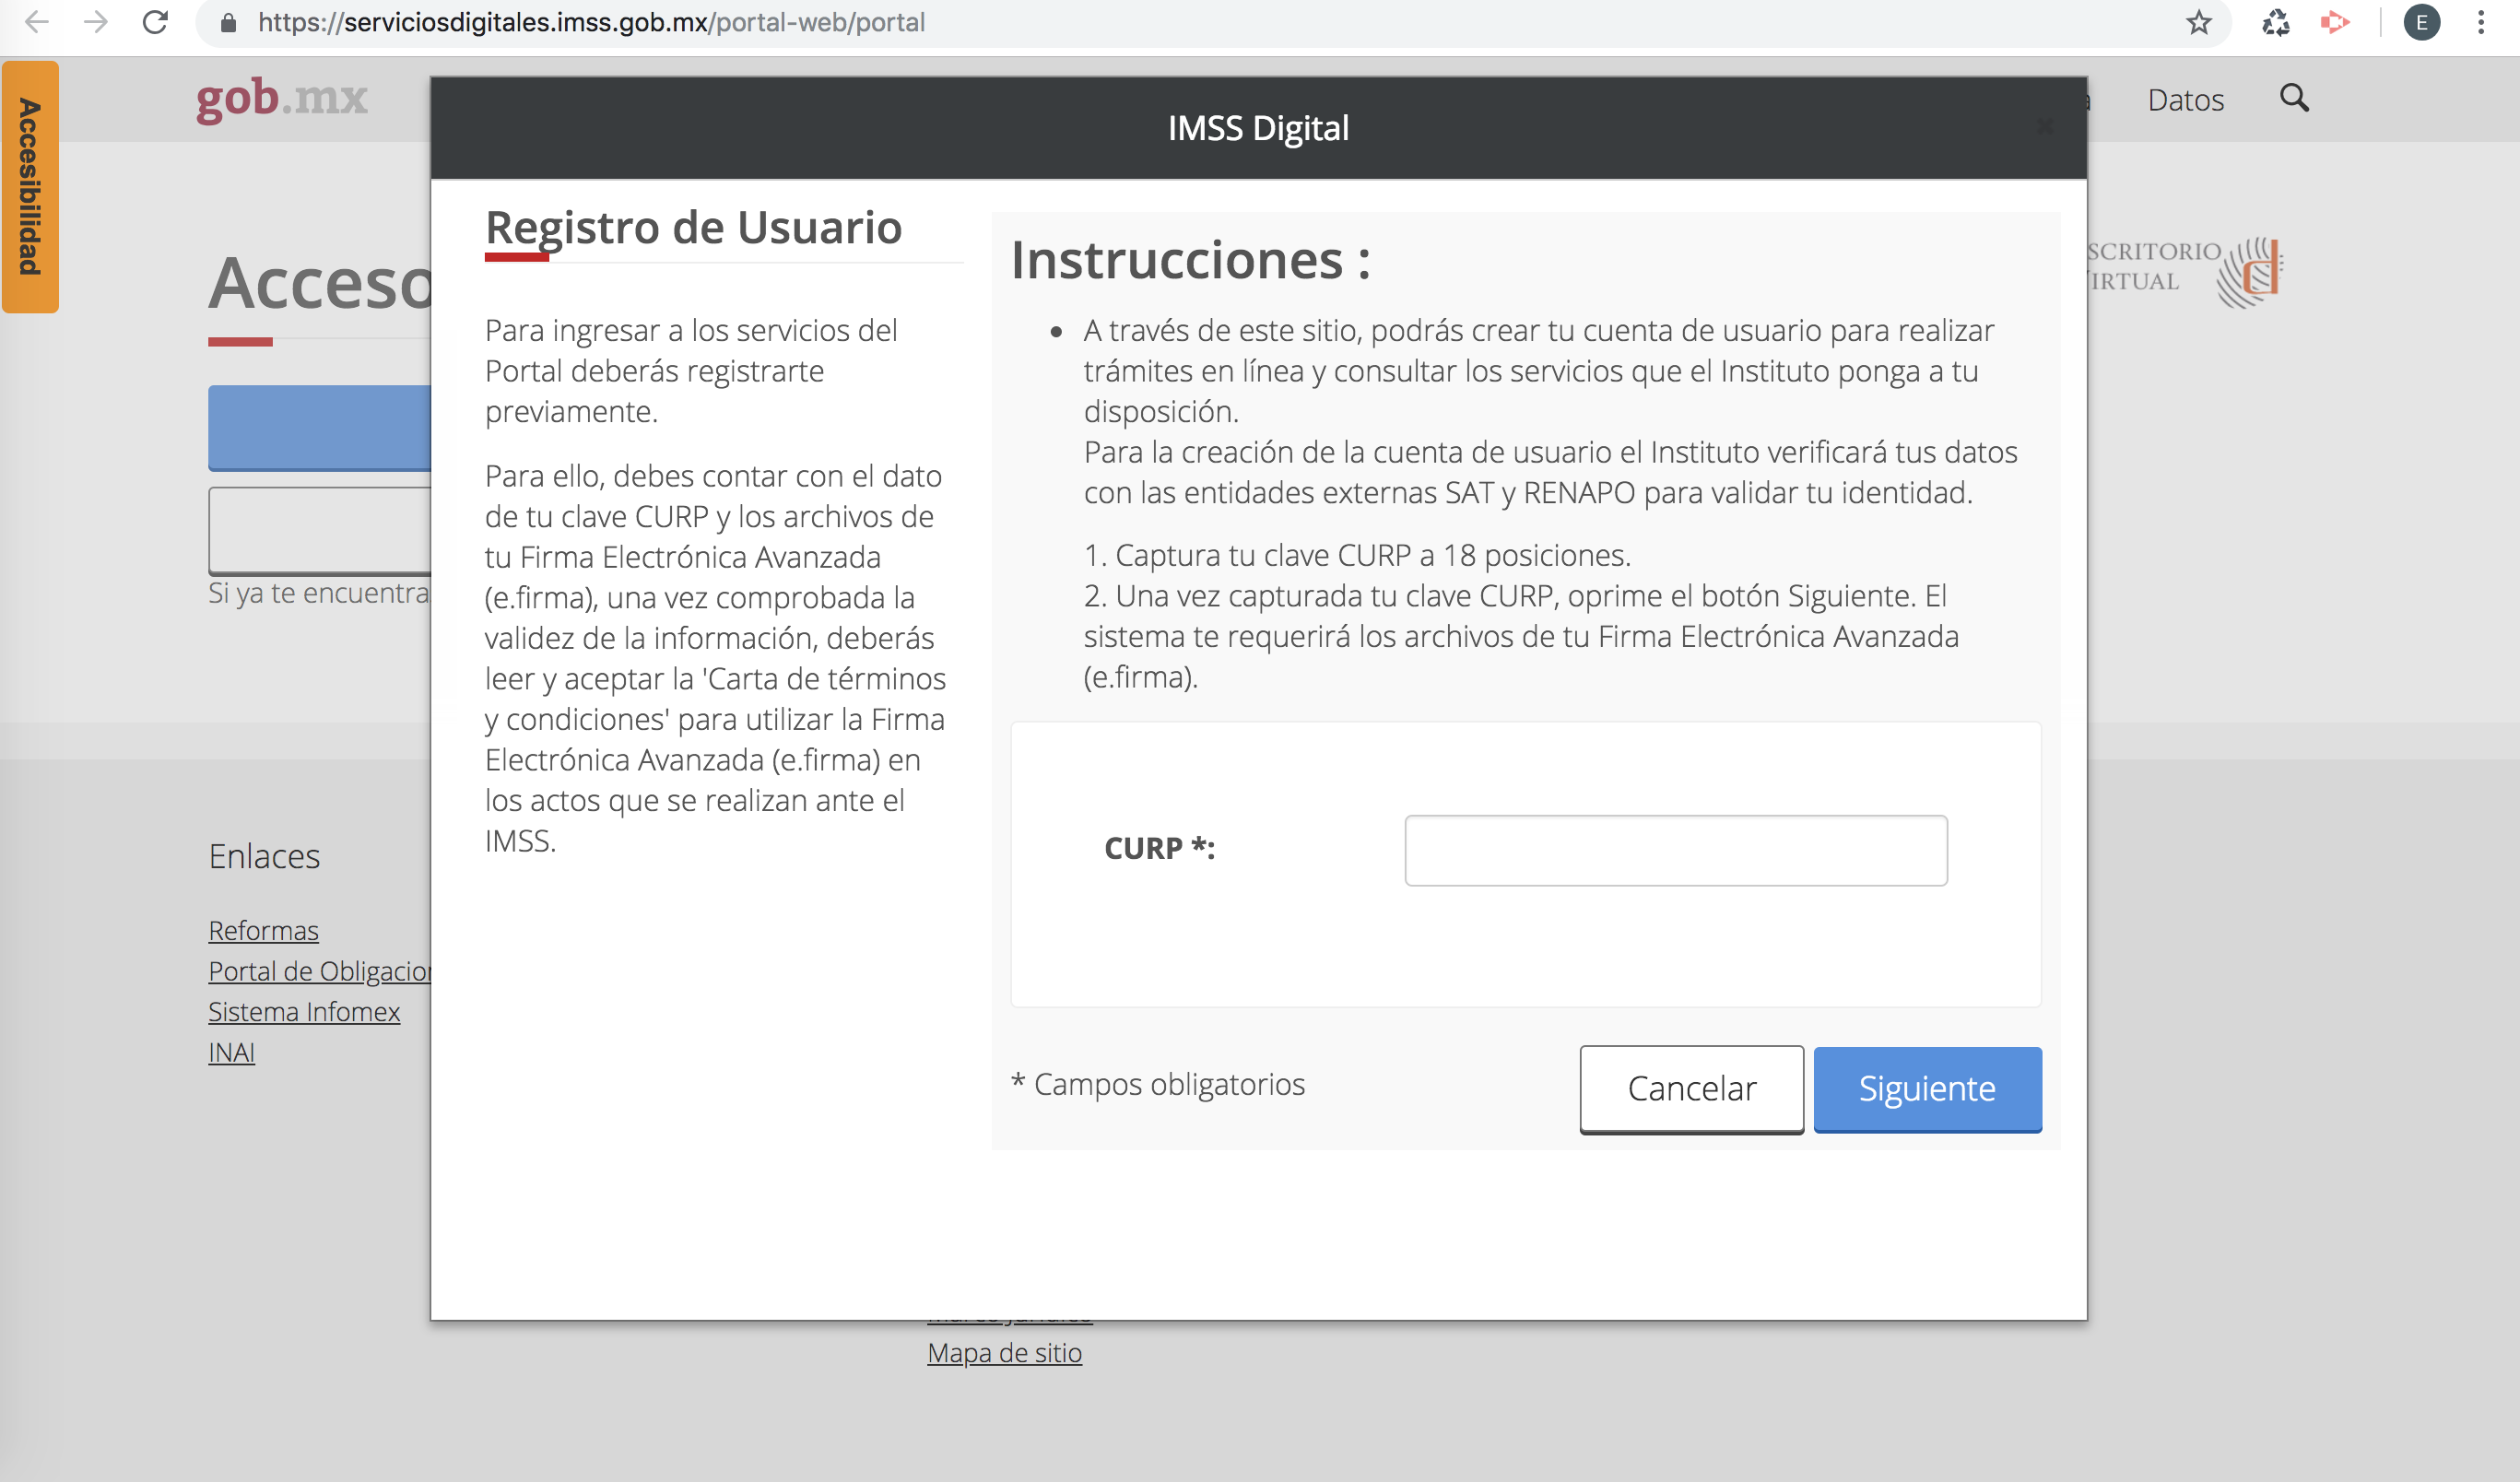2520x1482 pixels.
Task: Open the Reformas link
Action: (263, 930)
